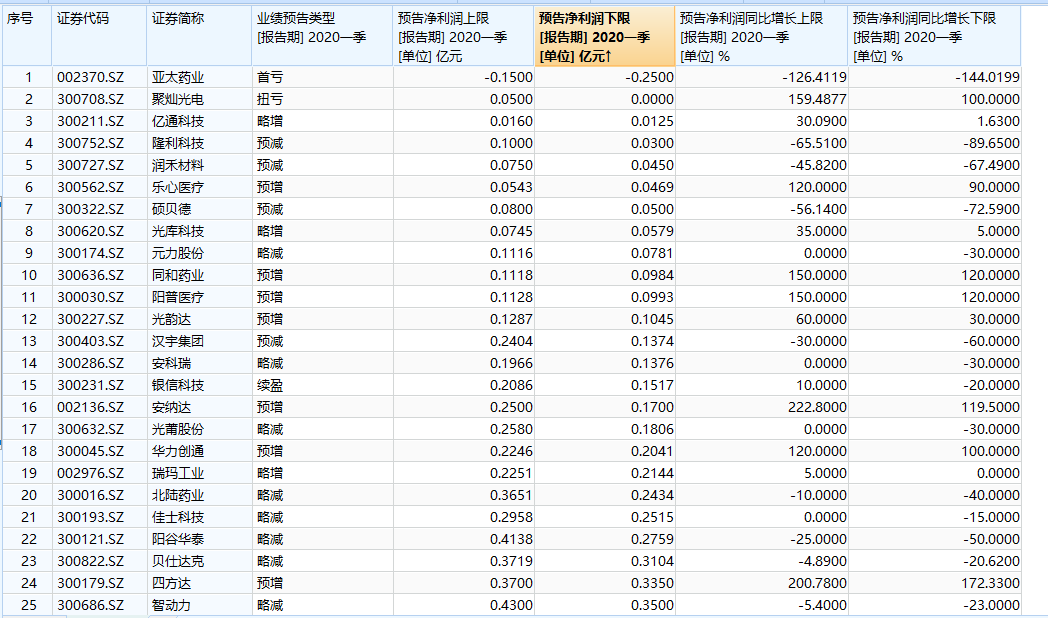Select stock code 300211.SZ
Screen dimensions: 1048x618
[90, 122]
